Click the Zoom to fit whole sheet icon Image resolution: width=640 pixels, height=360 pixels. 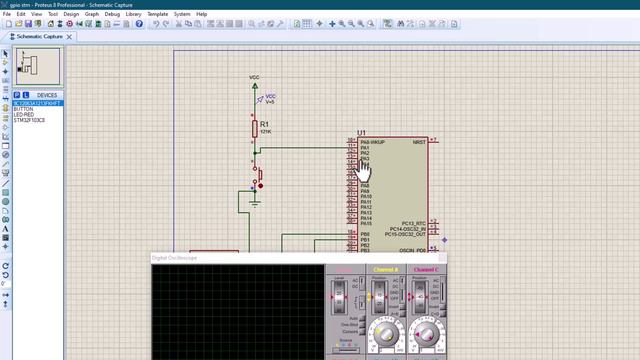click(x=361, y=24)
